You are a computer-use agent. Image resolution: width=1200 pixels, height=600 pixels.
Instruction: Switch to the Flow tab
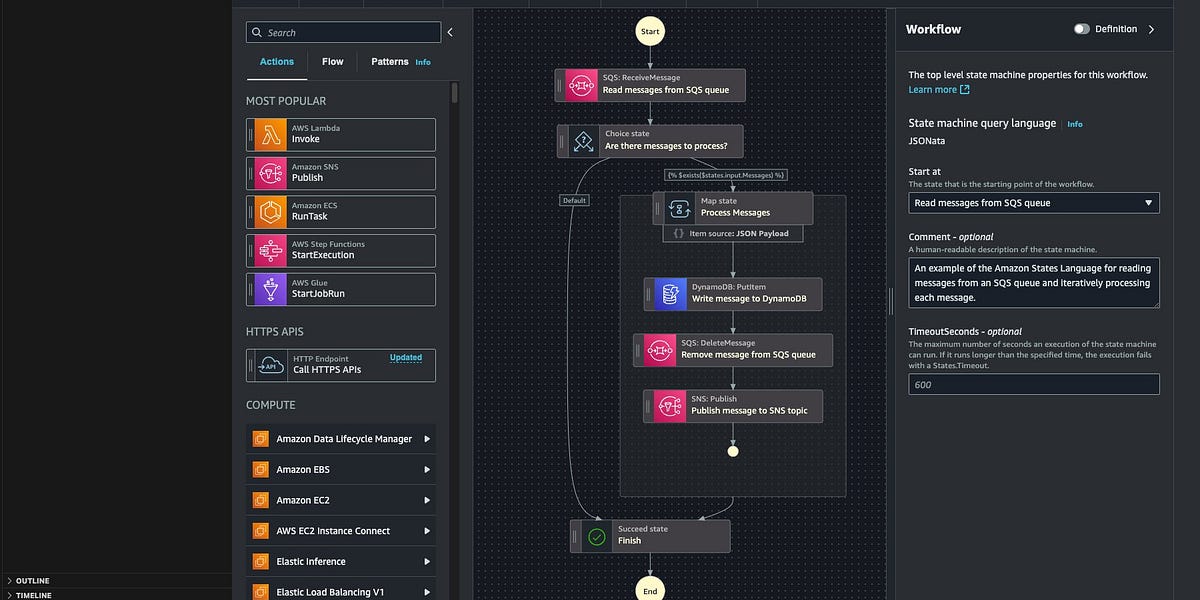333,61
